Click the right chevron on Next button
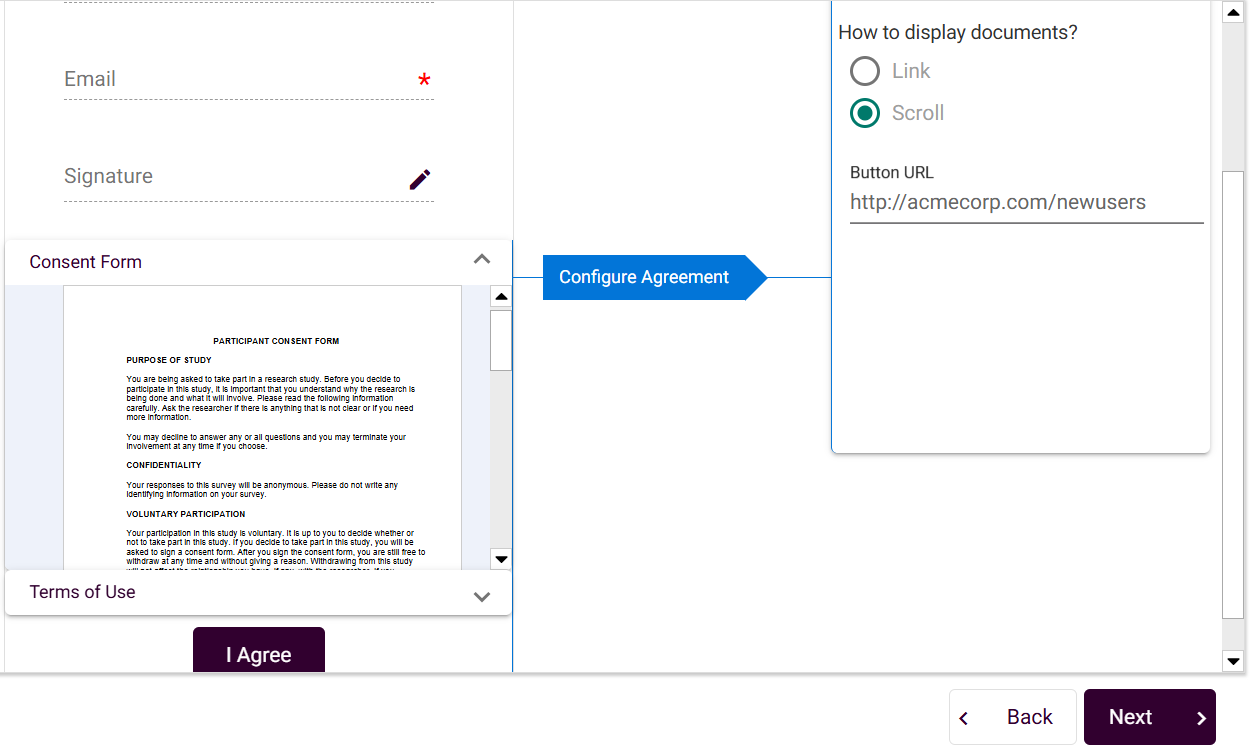The width and height of the screenshot is (1253, 750). pos(1201,718)
